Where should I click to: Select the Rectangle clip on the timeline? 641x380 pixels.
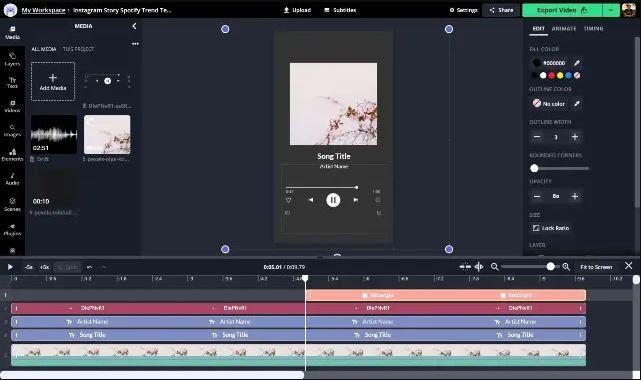(446, 295)
